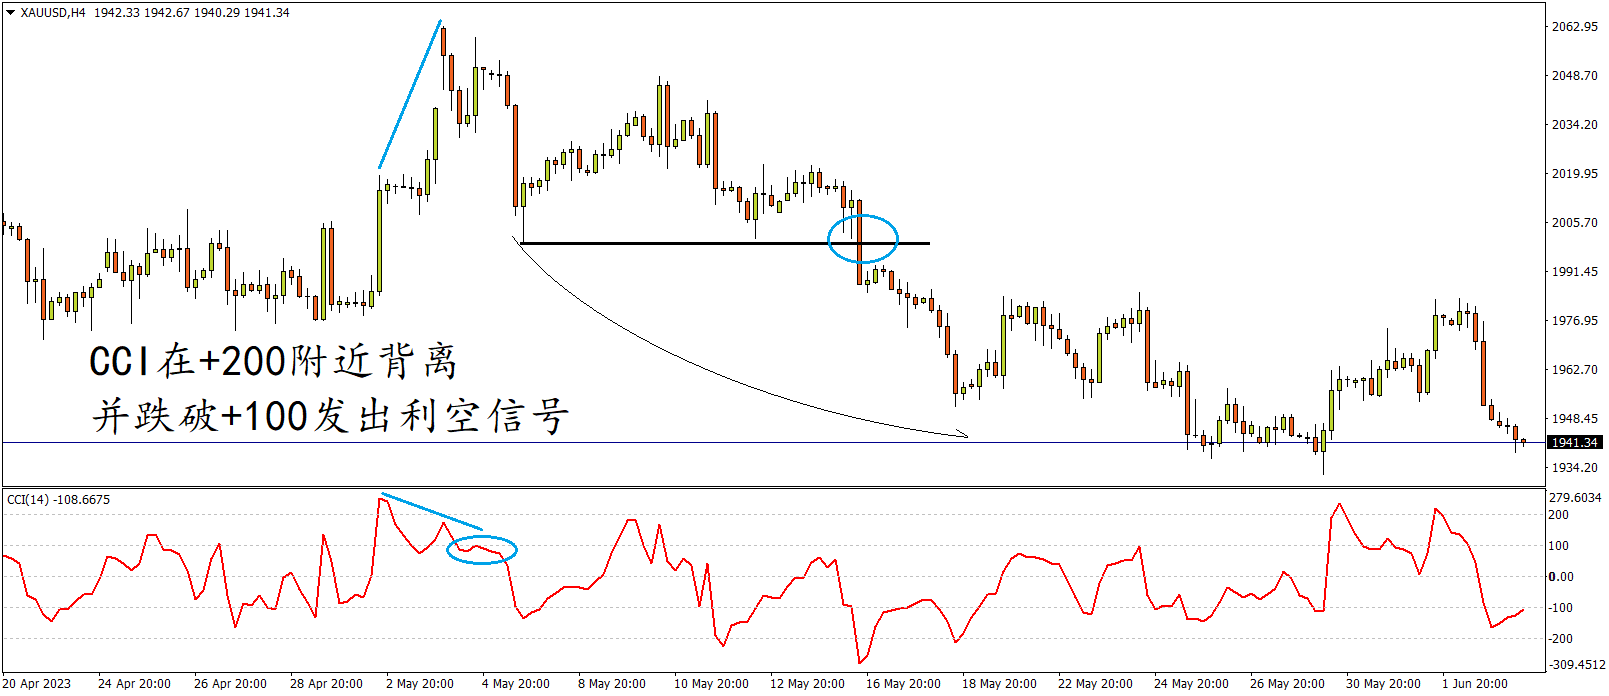
Task: Click the 279.6034 CCI scale maximum
Action: (x=1576, y=497)
